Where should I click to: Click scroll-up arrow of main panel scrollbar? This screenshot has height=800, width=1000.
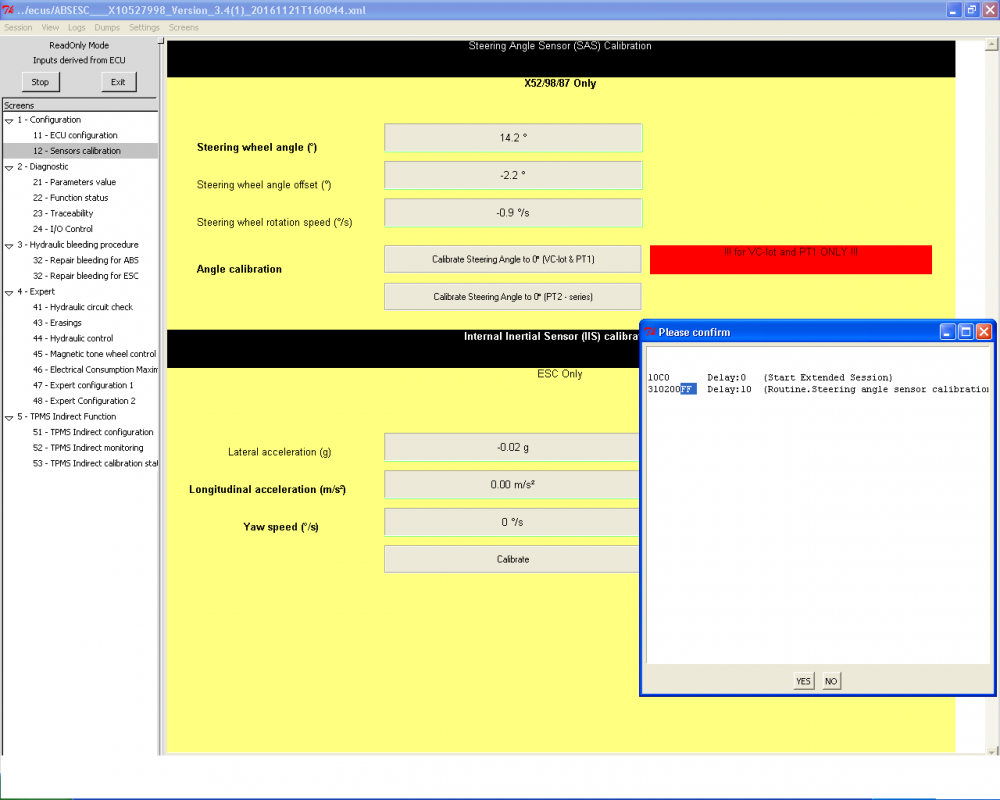992,45
